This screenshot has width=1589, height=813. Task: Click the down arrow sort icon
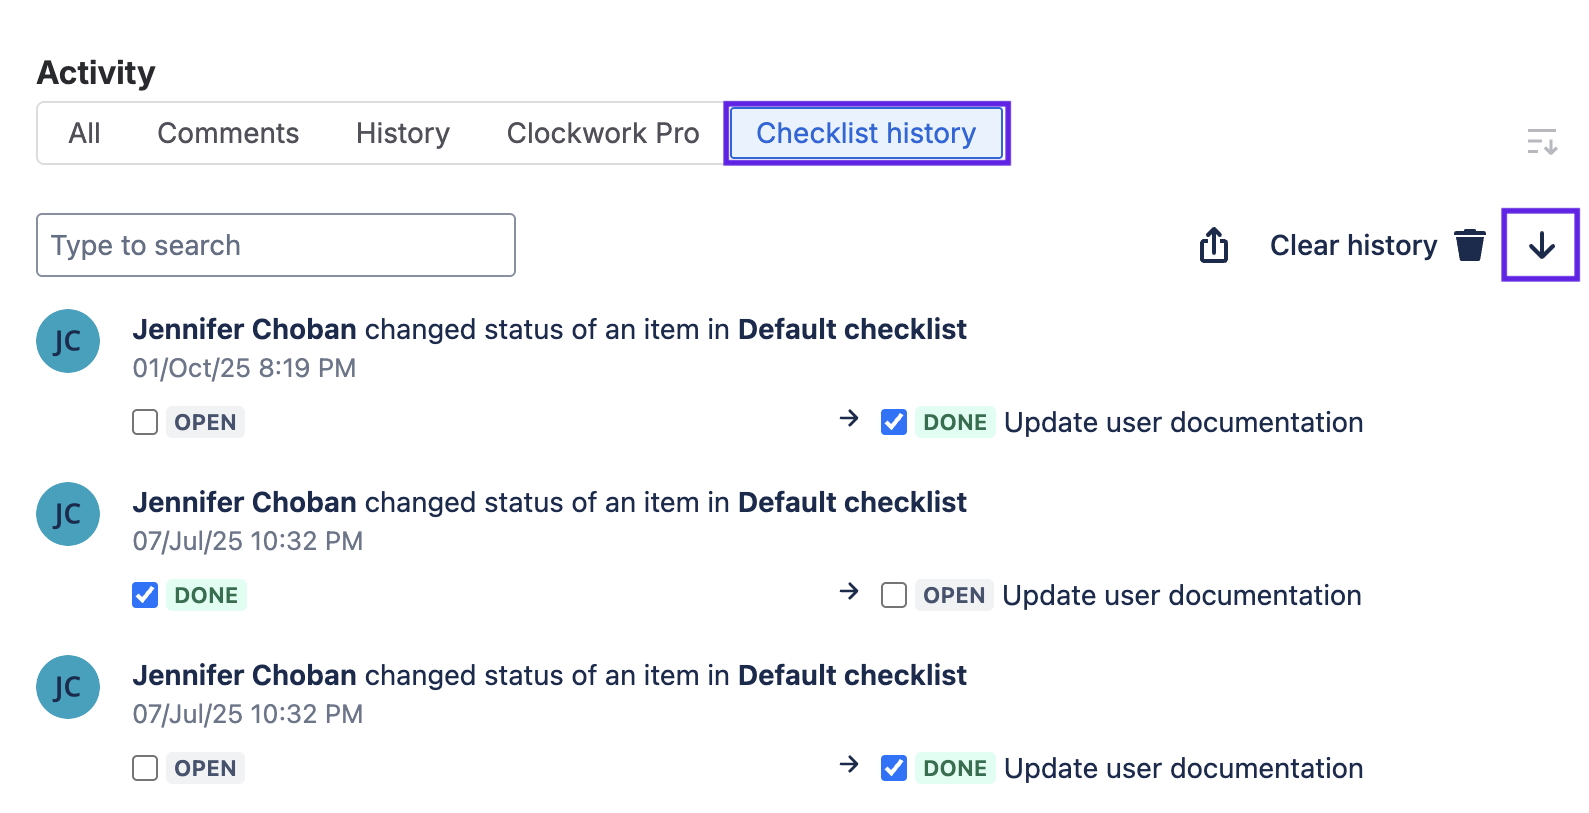[x=1541, y=245]
